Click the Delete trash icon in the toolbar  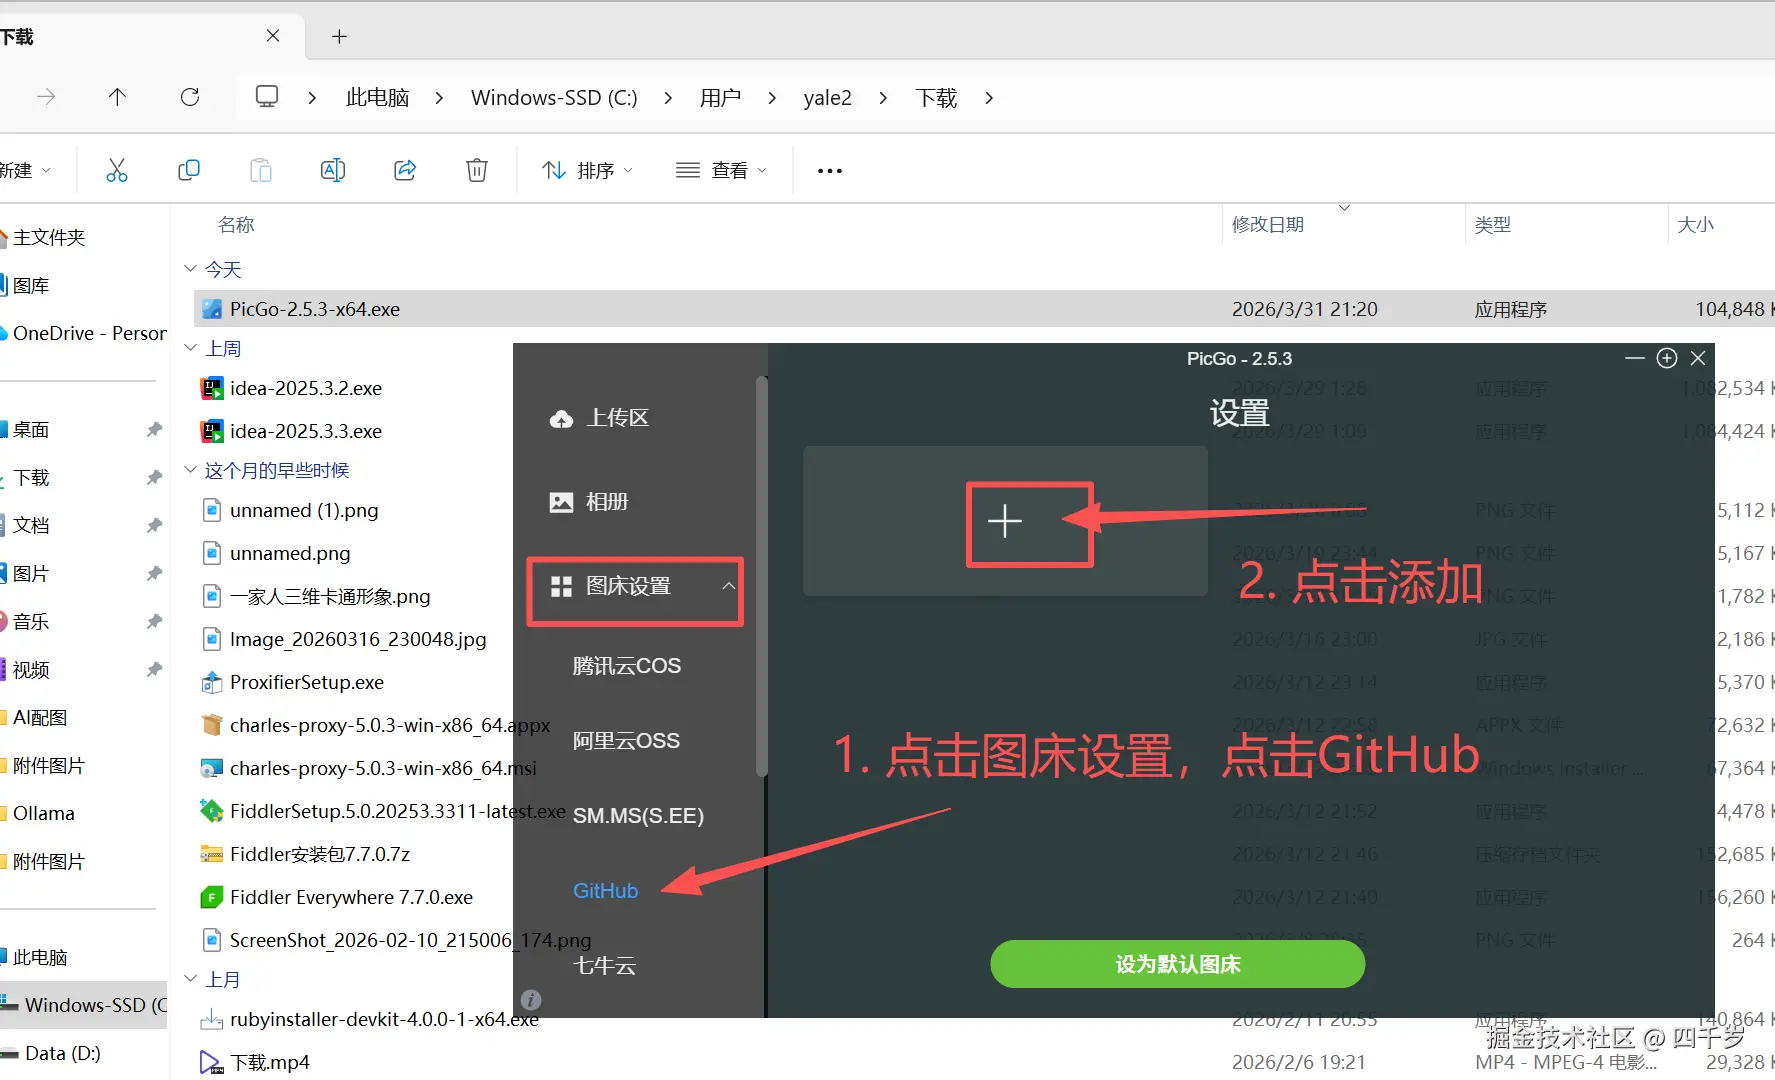pos(476,170)
